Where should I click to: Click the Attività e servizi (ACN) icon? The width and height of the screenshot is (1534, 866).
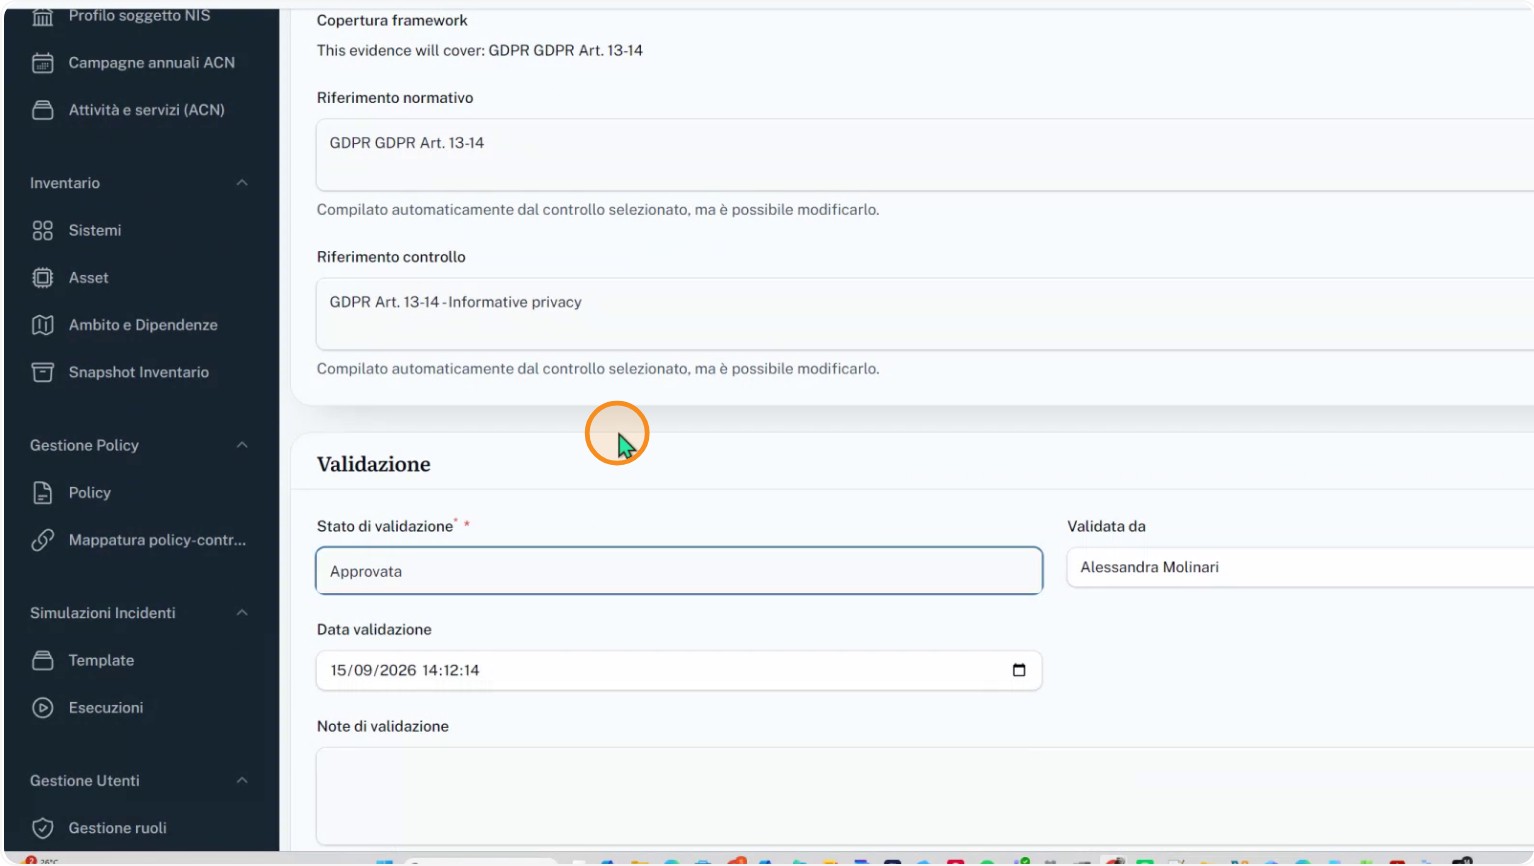pos(42,110)
